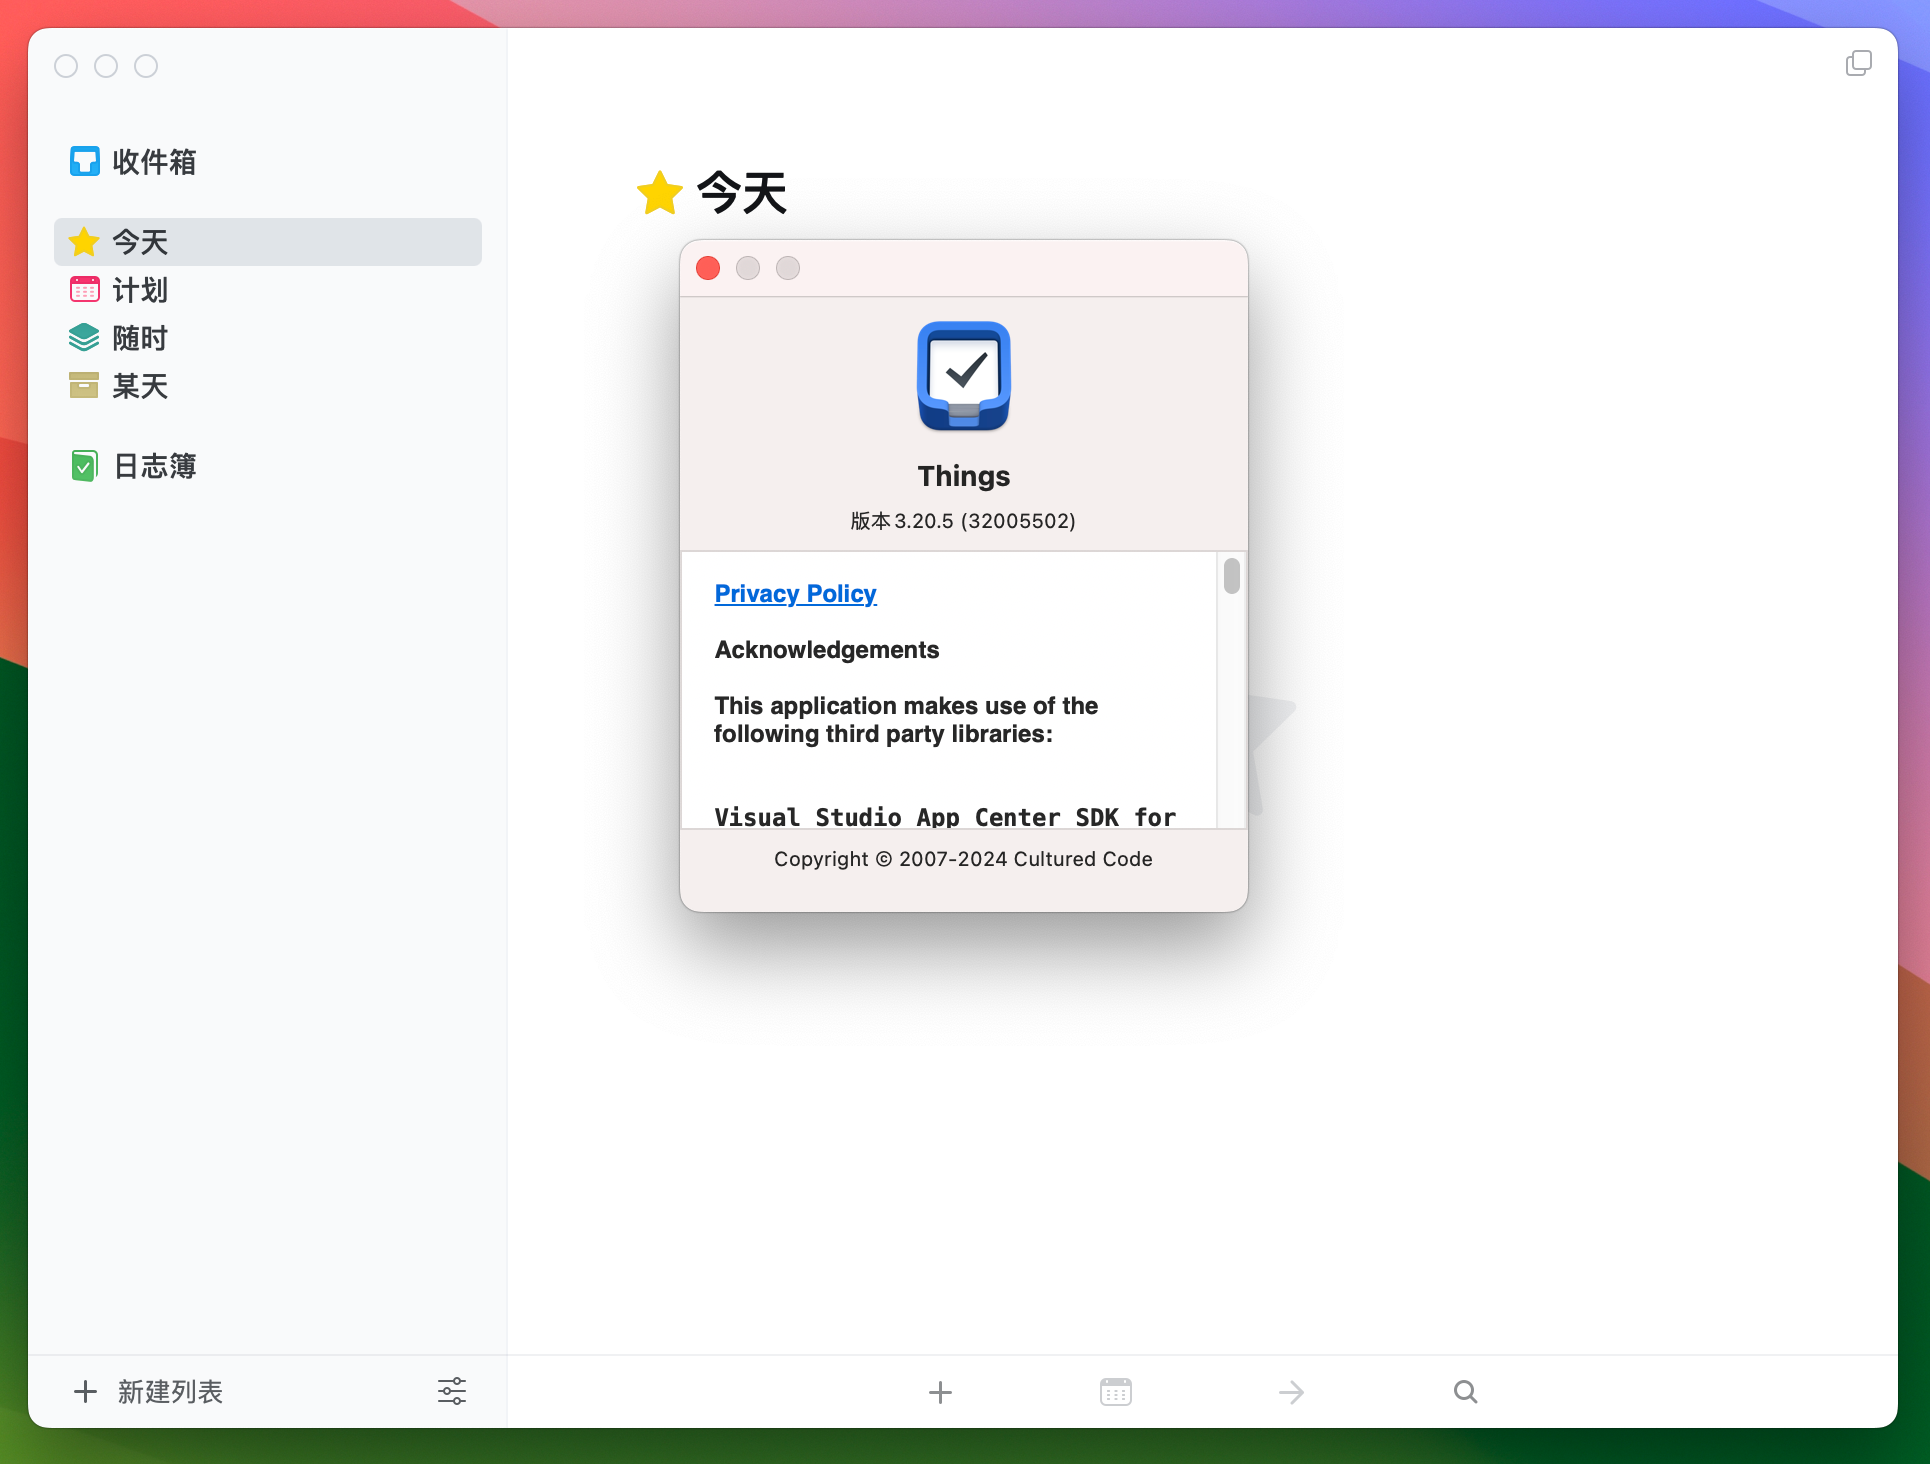
Task: Click the plus icon to add to-do
Action: 940,1392
